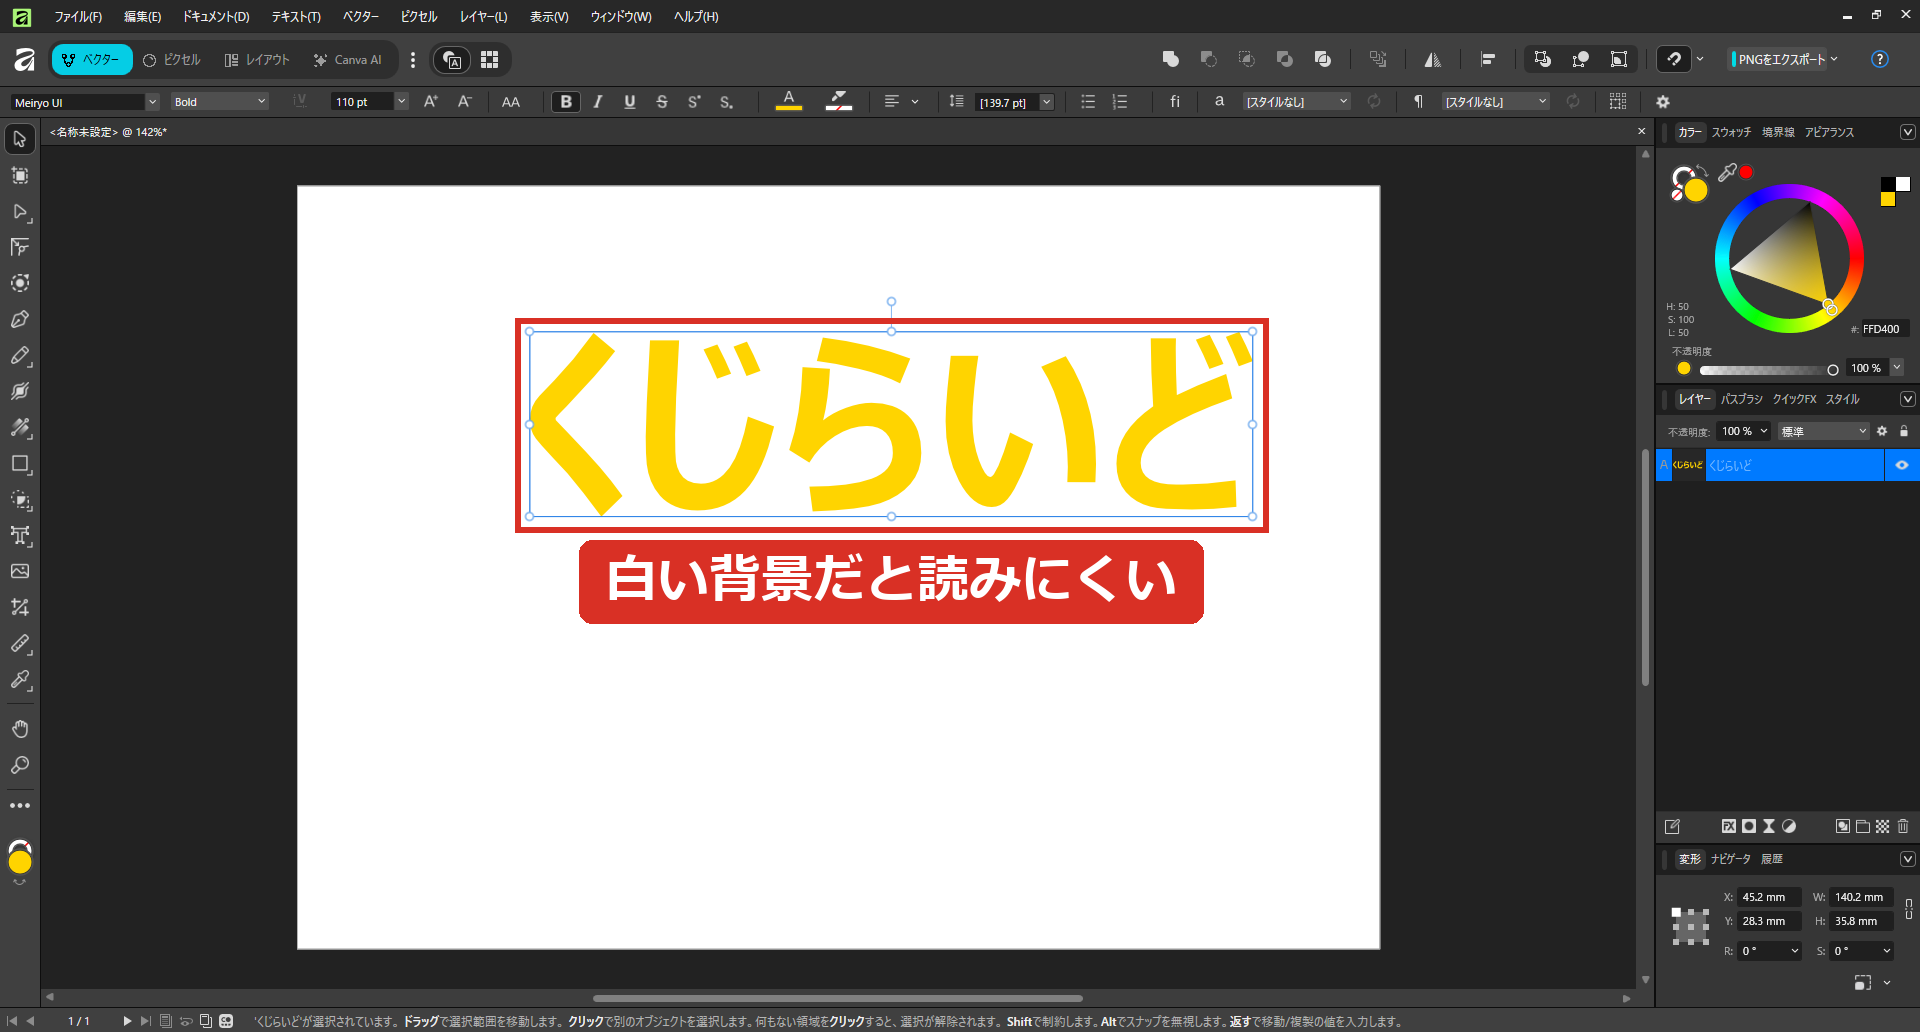The image size is (1920, 1032).
Task: Select the Place Image tool
Action: [x=20, y=572]
